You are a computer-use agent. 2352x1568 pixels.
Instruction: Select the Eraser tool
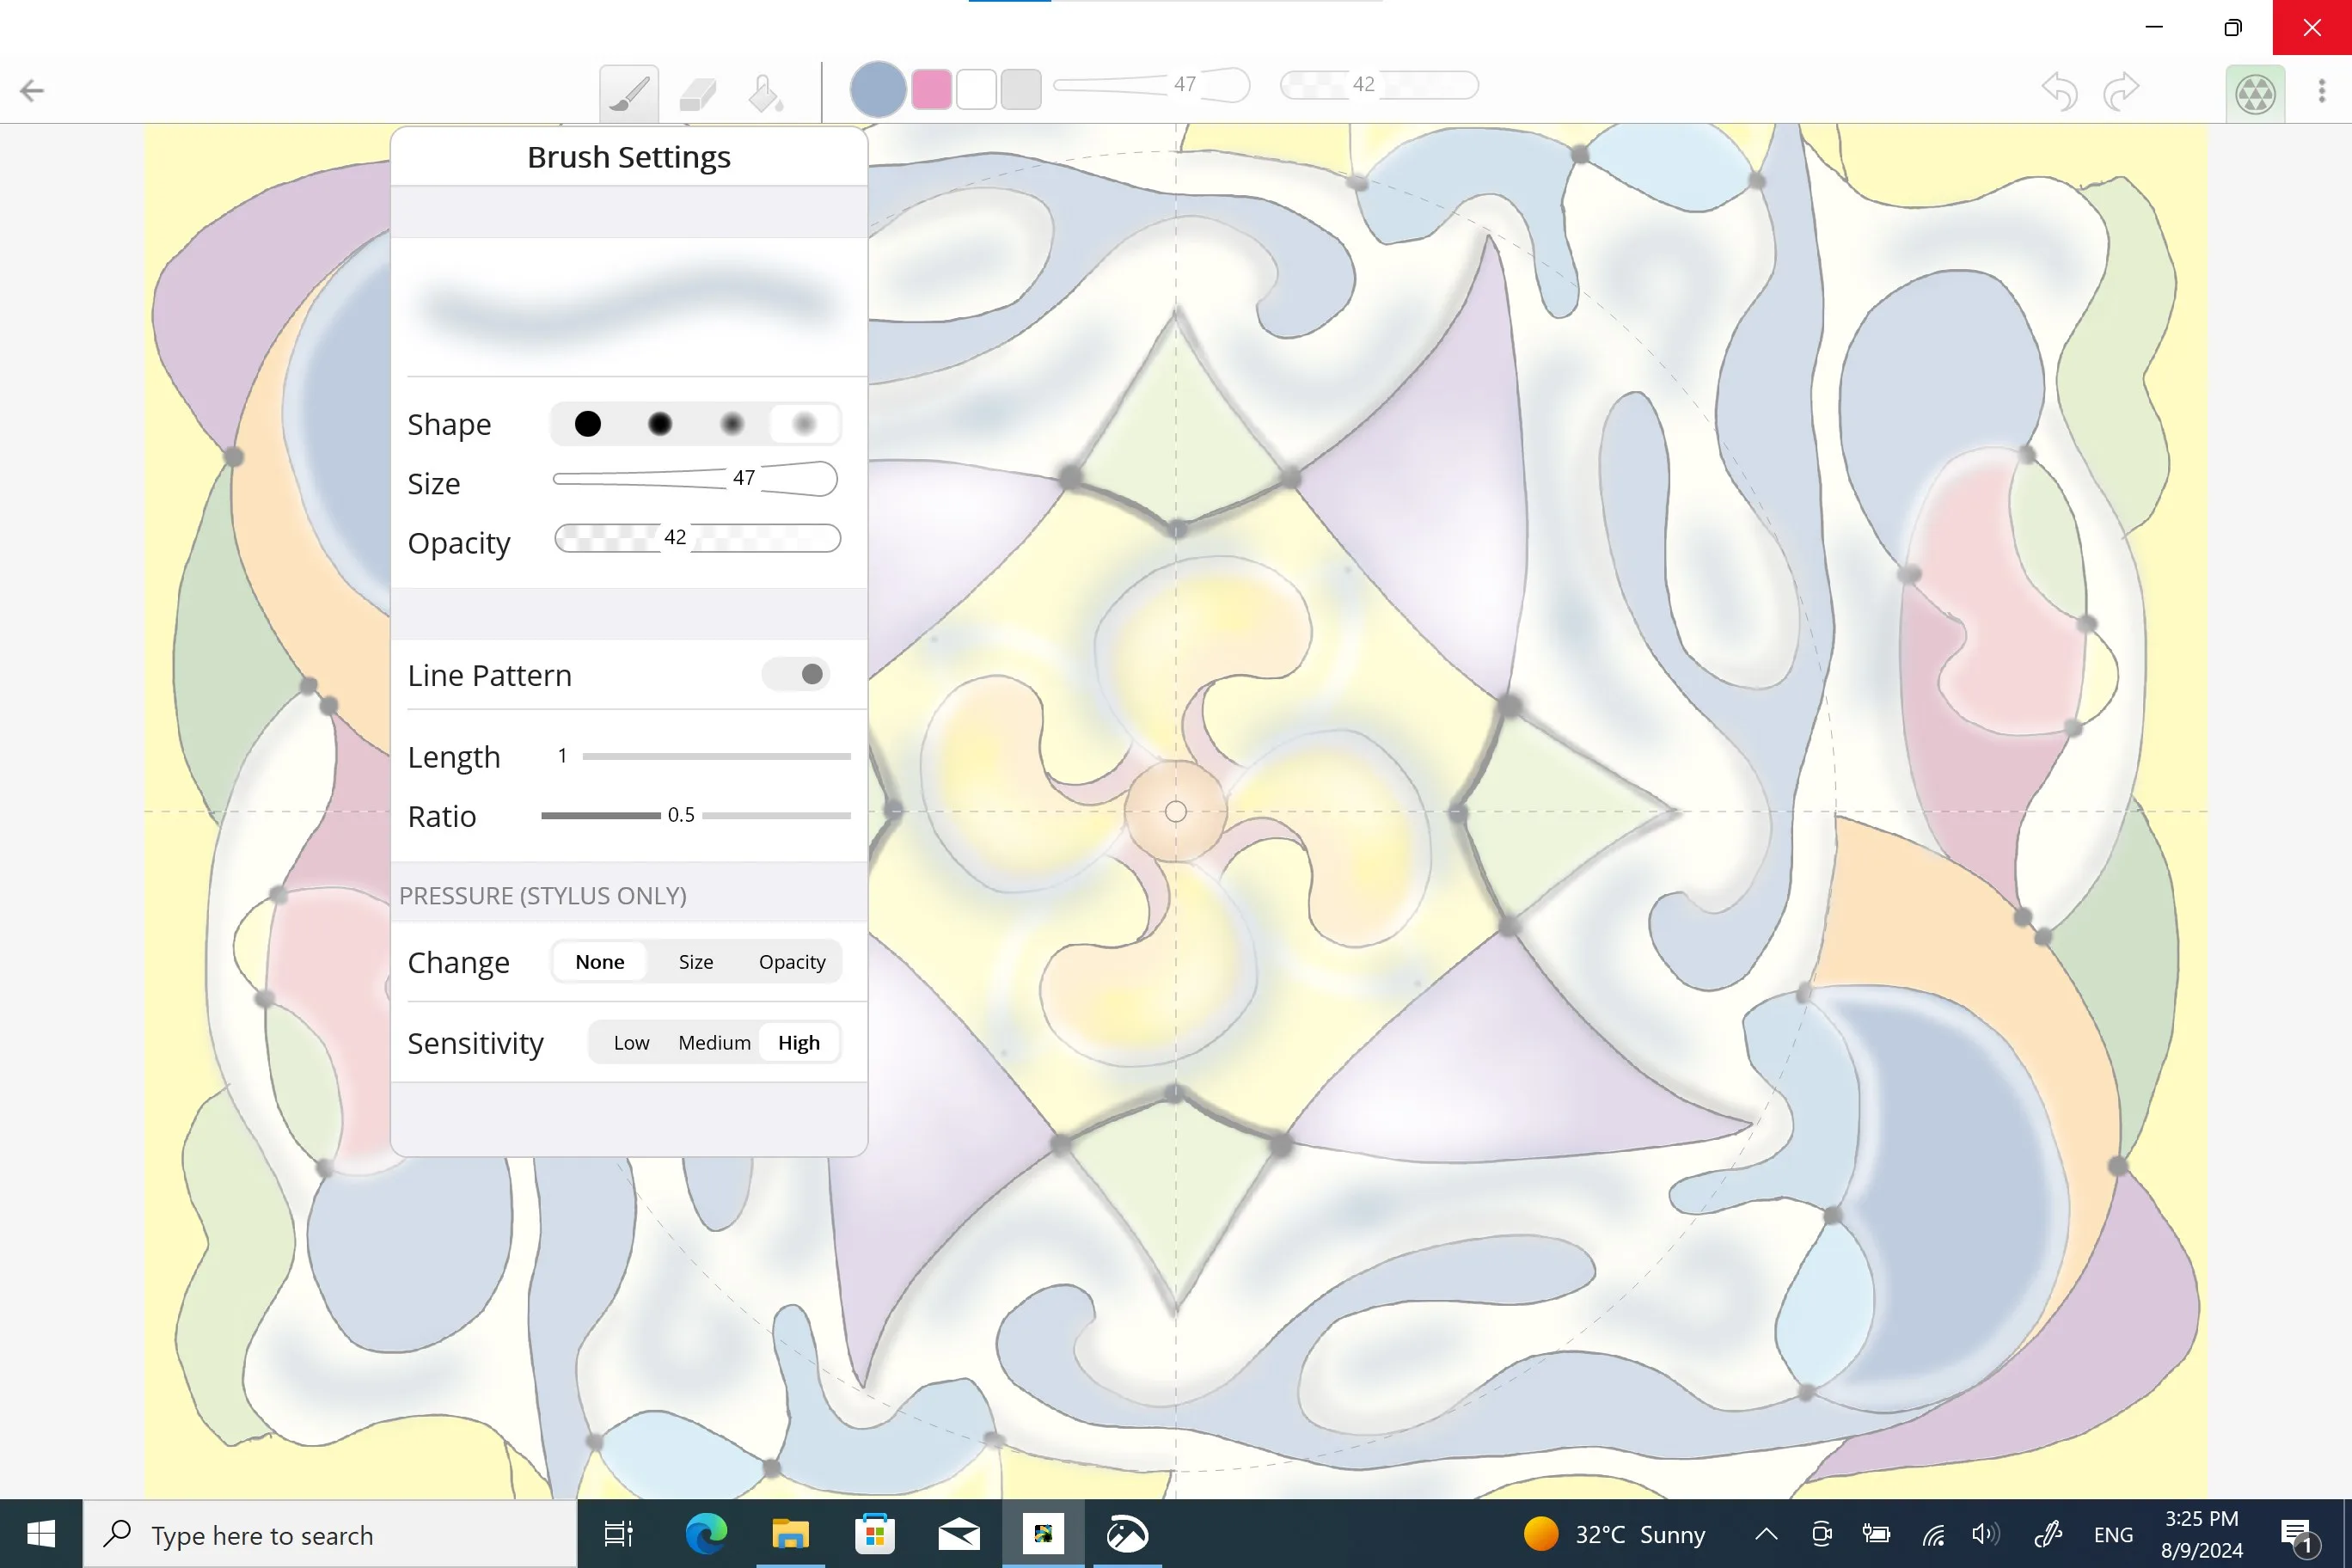tap(697, 94)
